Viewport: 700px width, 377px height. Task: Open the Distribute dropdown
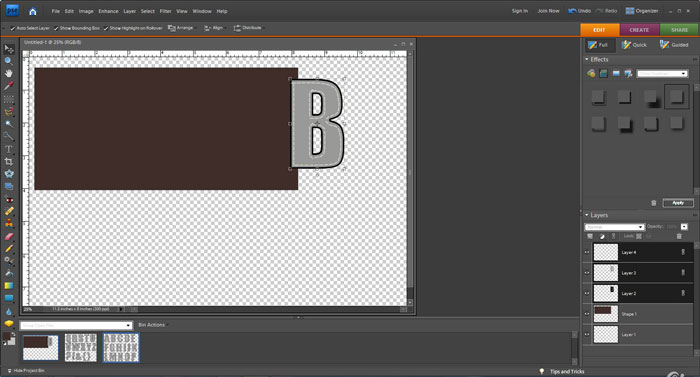pos(249,28)
